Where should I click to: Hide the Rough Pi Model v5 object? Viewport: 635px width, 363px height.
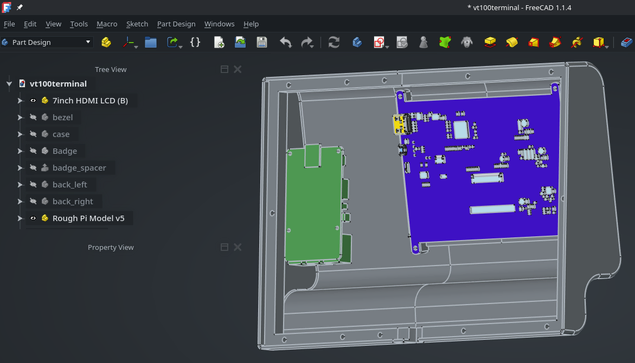click(x=33, y=218)
